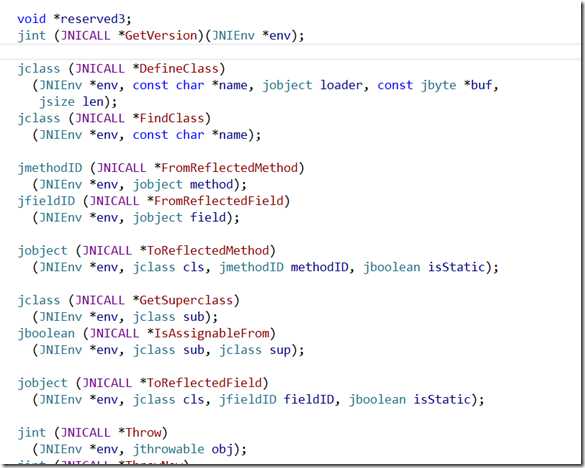Click the jthrowable type keyword
The height and width of the screenshot is (468, 585).
pos(169,449)
